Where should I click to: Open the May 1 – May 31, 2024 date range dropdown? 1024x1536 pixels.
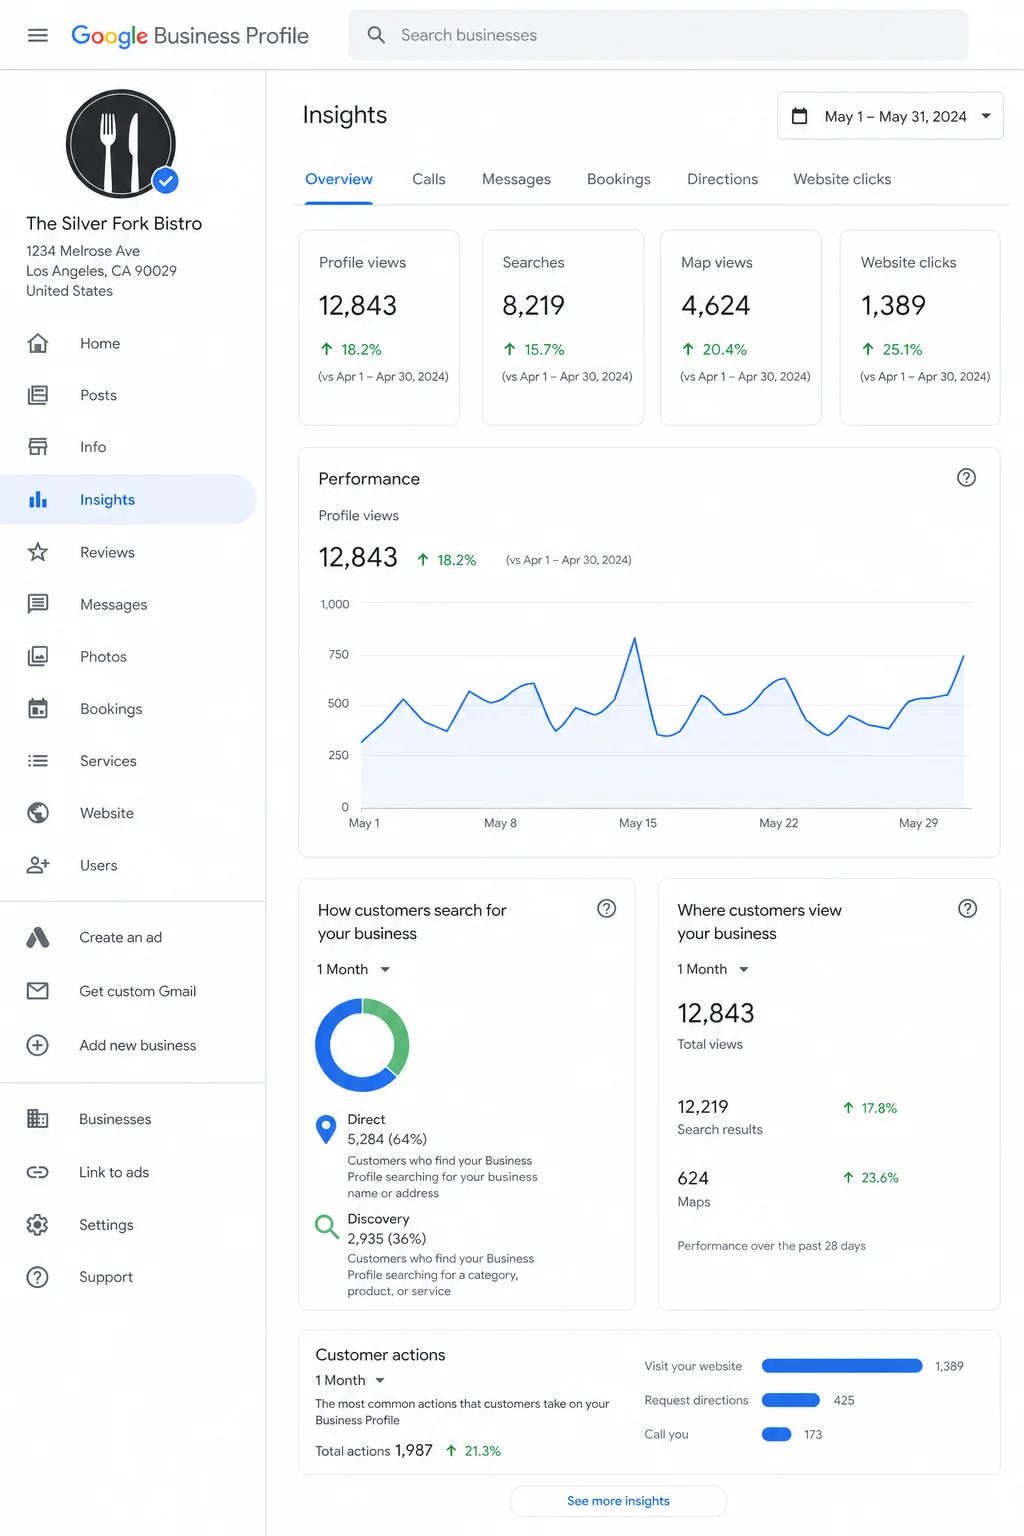coord(890,116)
